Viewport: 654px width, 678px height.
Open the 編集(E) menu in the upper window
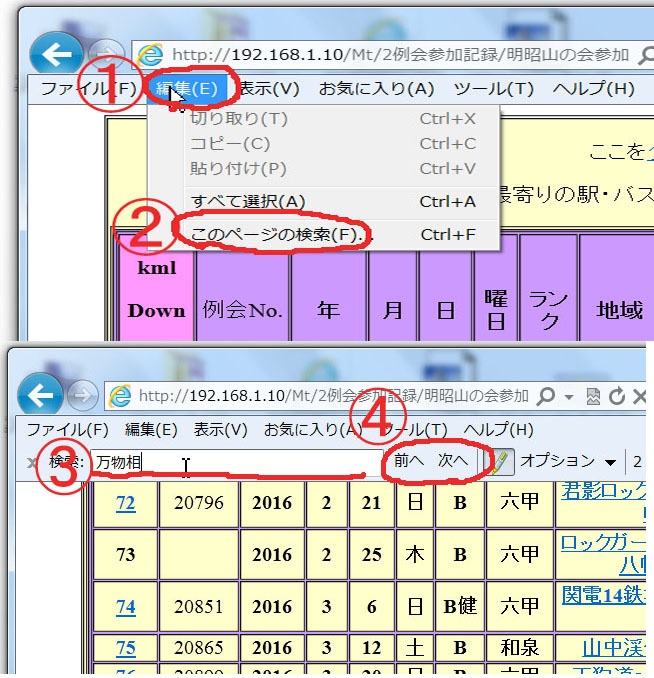point(186,88)
